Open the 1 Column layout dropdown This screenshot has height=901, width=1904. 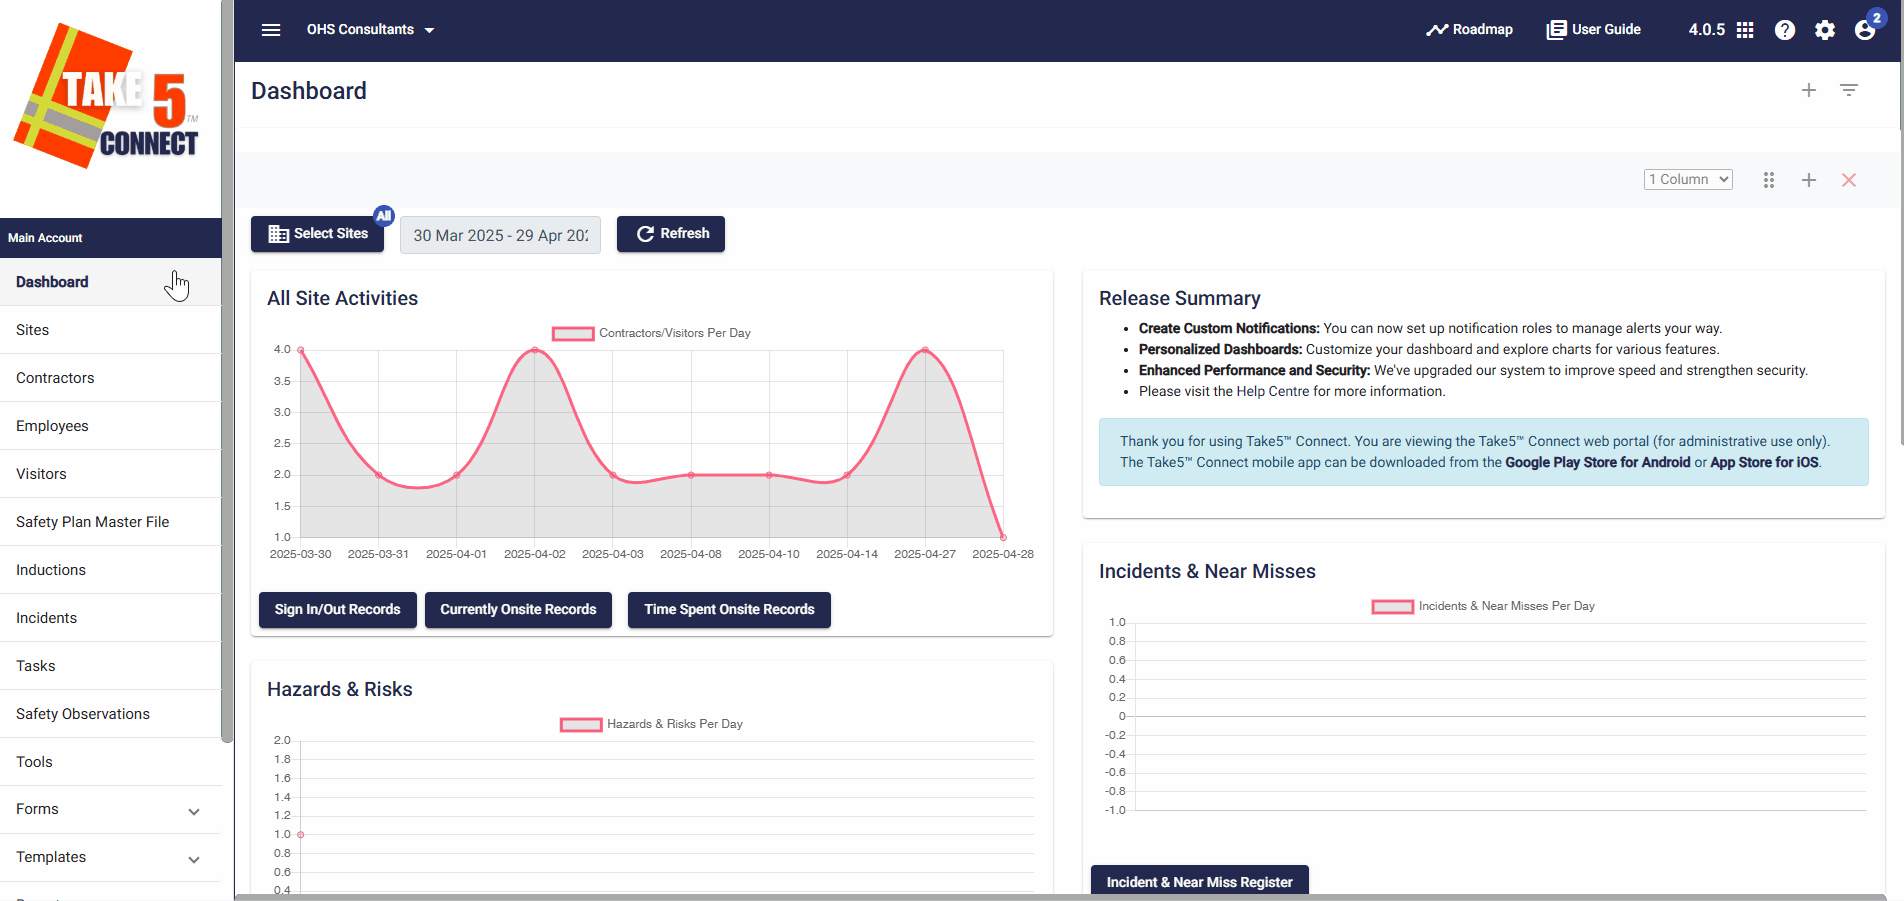1688,179
